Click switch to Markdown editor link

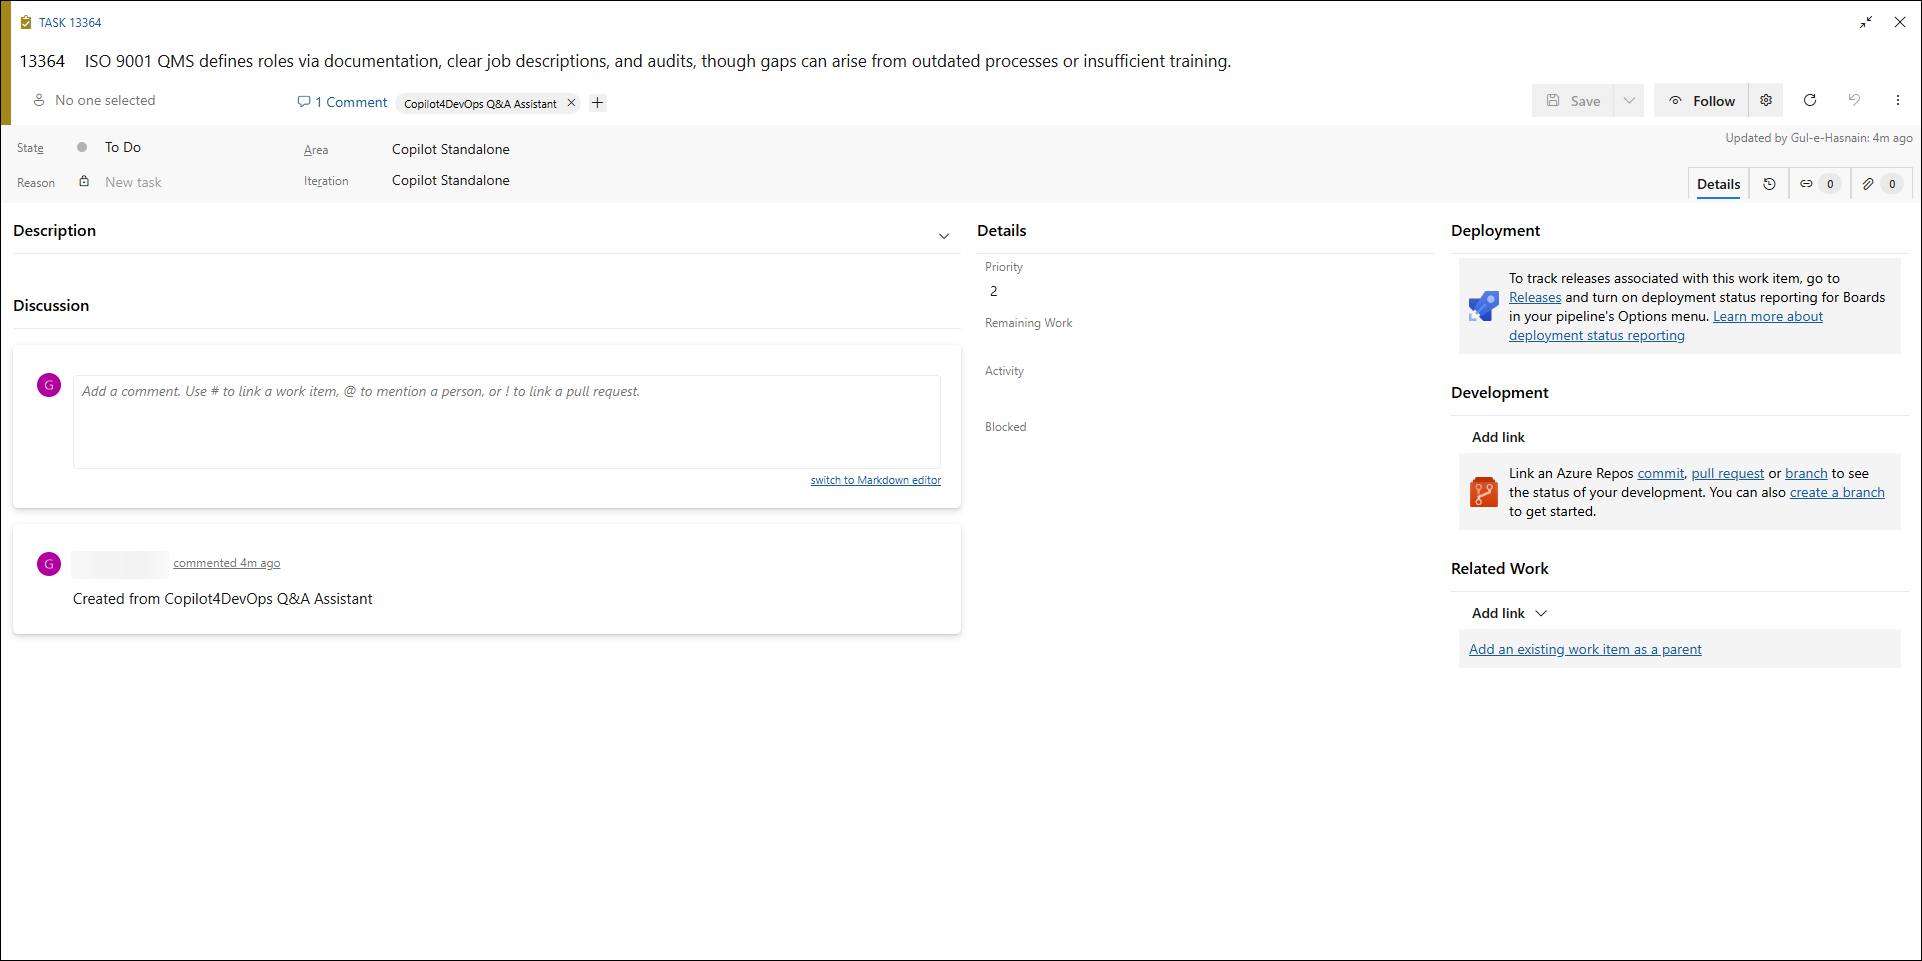(875, 480)
